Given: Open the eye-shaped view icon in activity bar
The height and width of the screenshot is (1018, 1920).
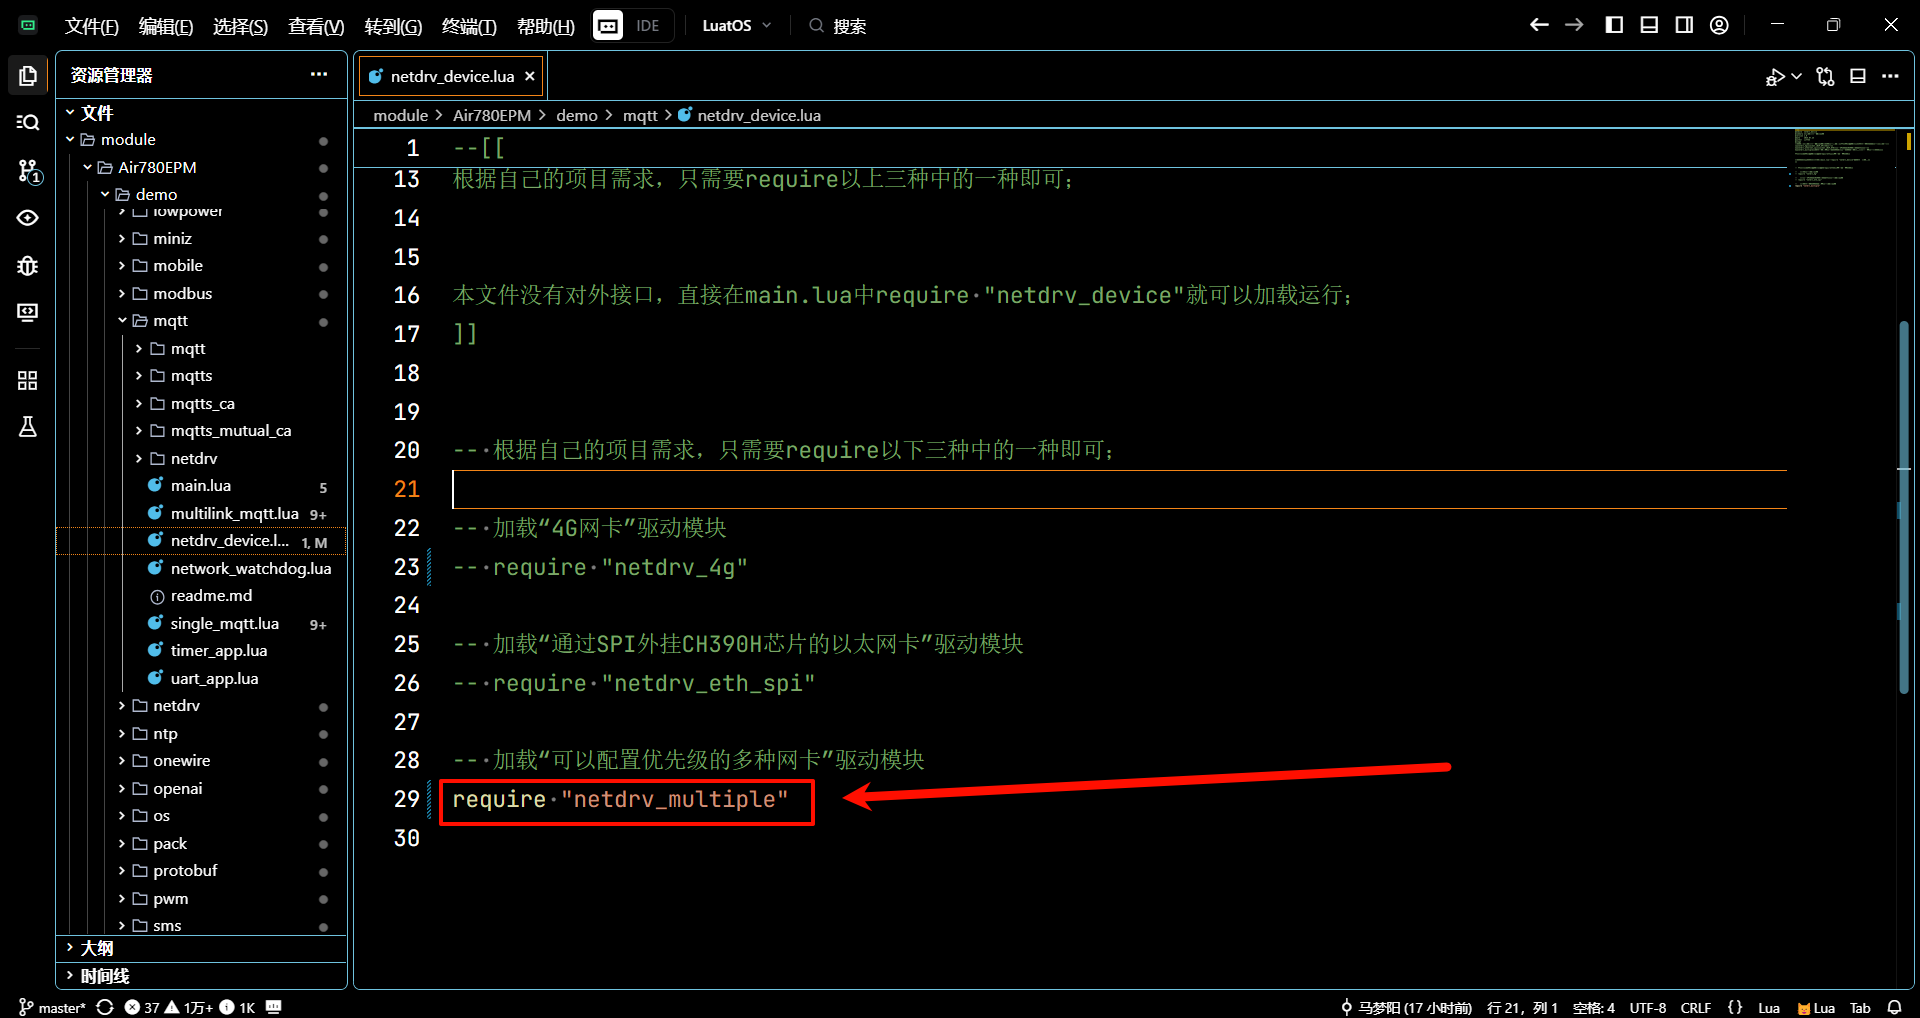Looking at the screenshot, I should click(x=28, y=218).
